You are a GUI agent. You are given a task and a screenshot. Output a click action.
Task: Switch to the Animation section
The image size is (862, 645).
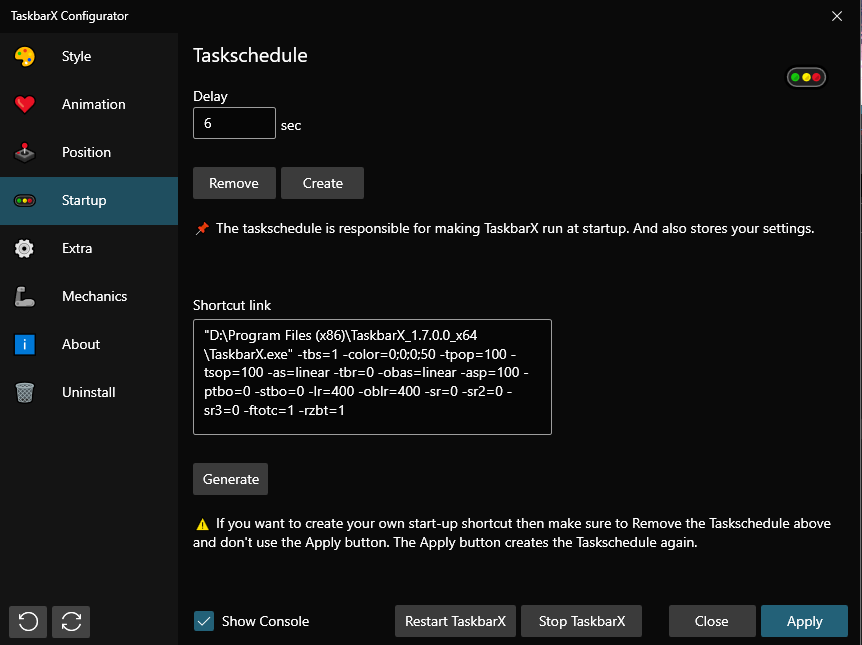click(x=89, y=104)
